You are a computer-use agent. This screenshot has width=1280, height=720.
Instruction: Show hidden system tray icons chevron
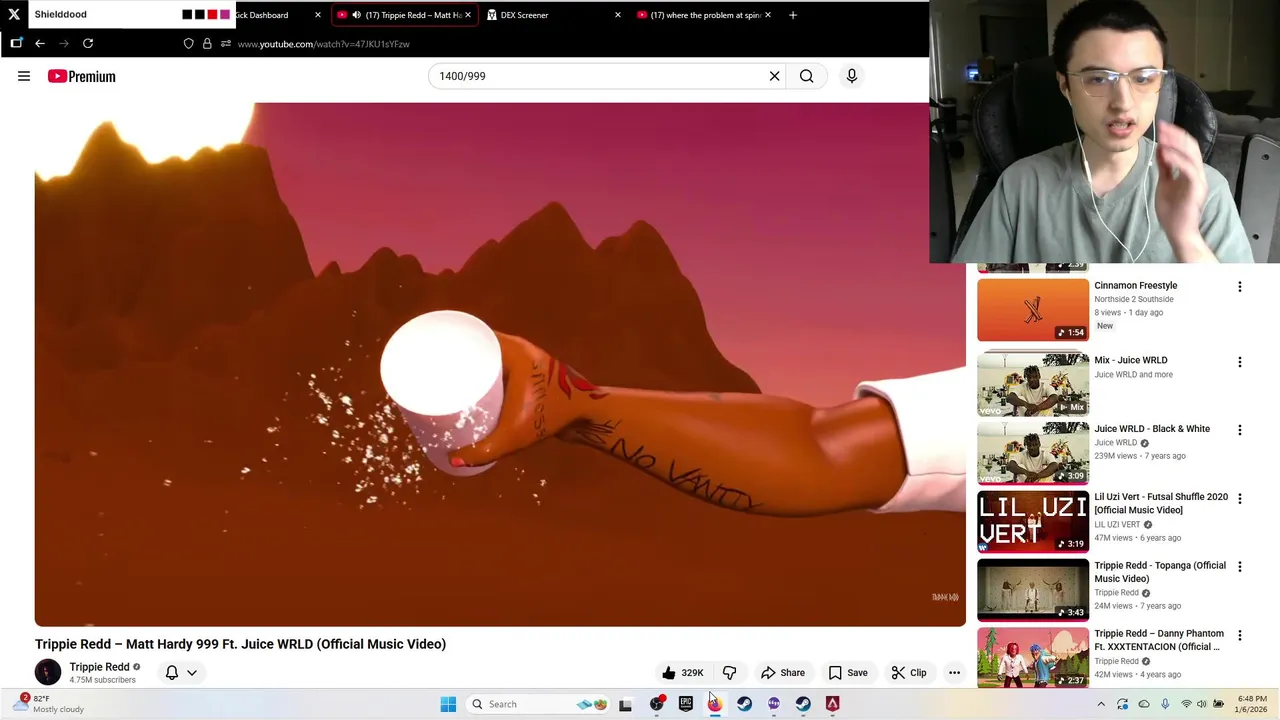1101,704
